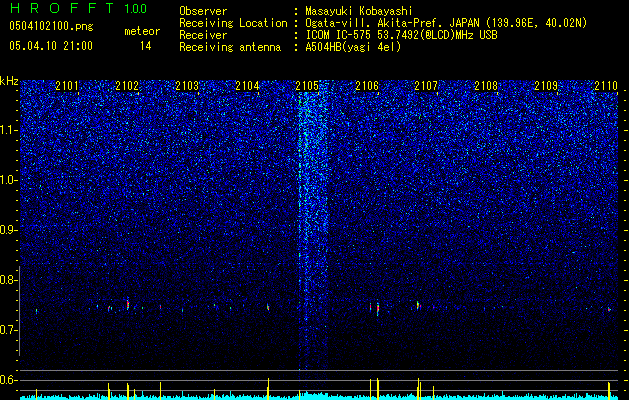Click the 2102 time marker

[127, 85]
